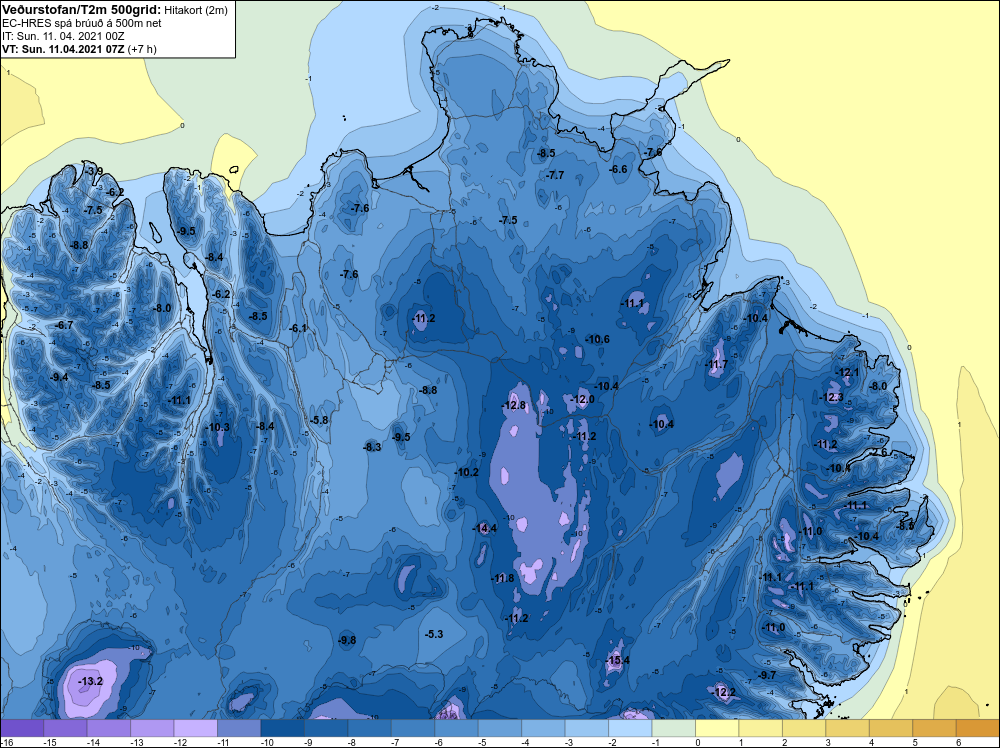Click the -9.7 temperature label

click(767, 675)
